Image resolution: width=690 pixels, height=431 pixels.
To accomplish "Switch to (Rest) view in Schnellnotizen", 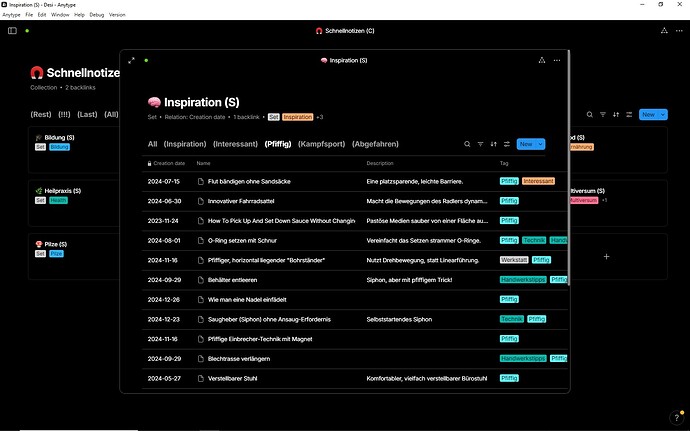I will click(x=41, y=114).
